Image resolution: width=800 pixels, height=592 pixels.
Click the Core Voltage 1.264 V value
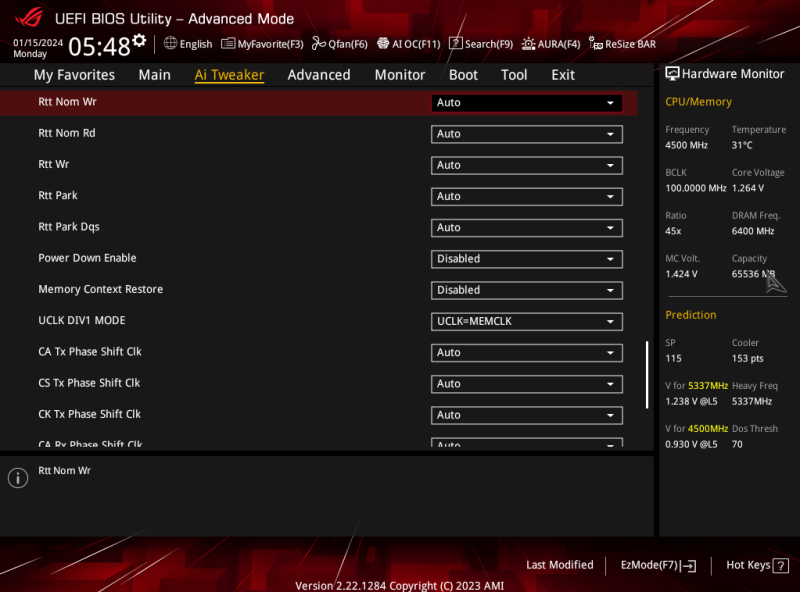(748, 188)
